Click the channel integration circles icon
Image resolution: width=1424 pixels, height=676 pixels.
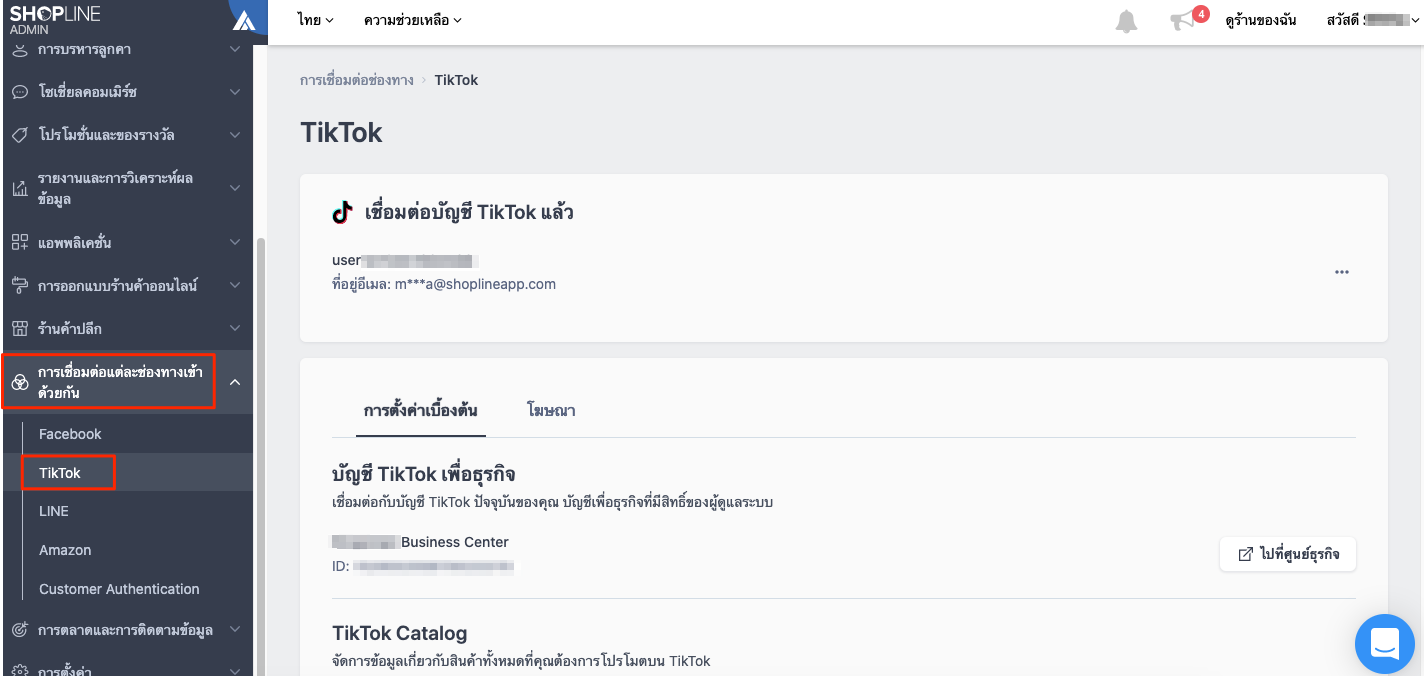pyautogui.click(x=19, y=383)
